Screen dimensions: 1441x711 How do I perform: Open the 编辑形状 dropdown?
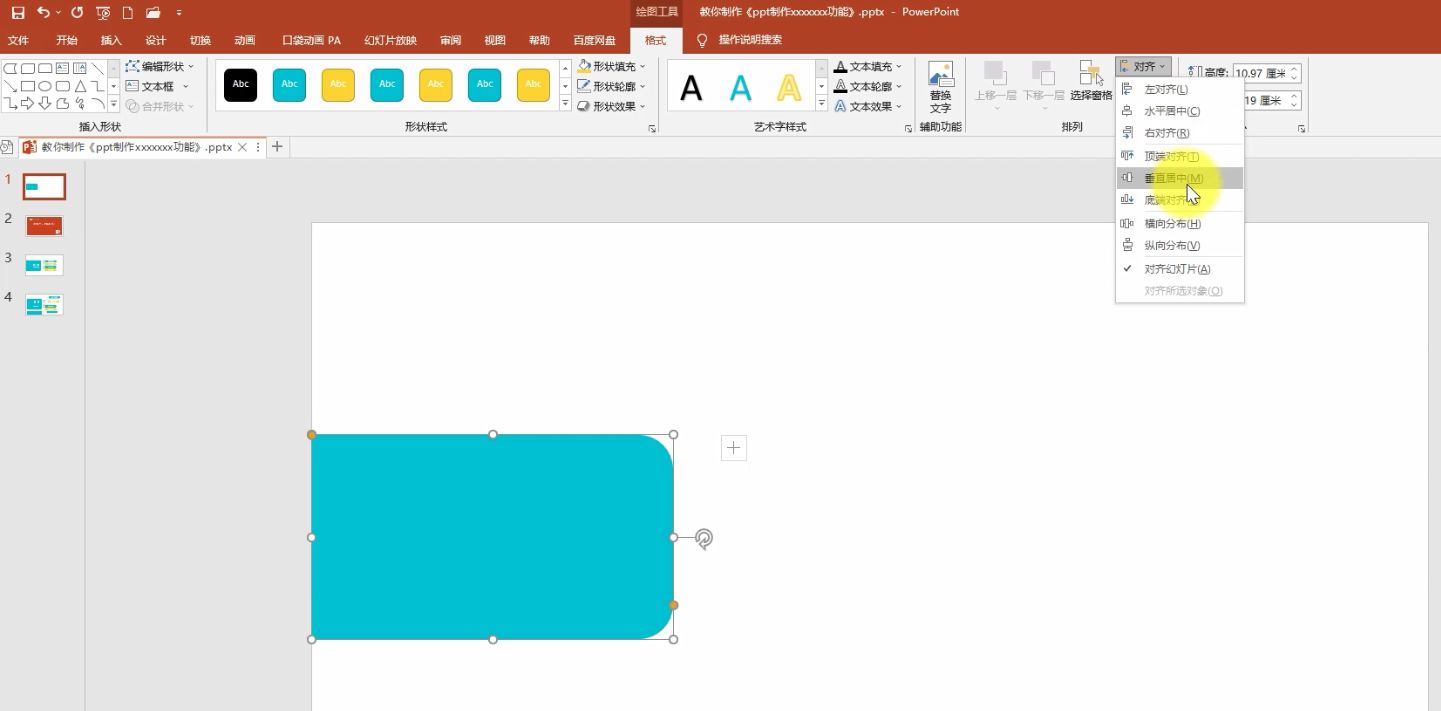pyautogui.click(x=160, y=66)
